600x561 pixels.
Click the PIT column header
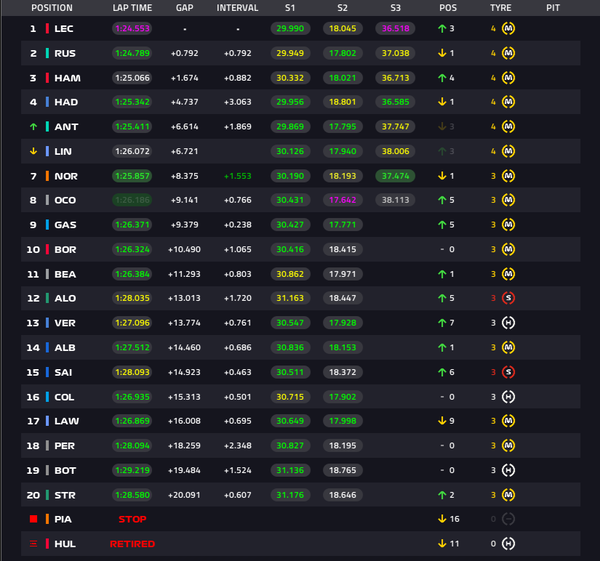point(553,8)
